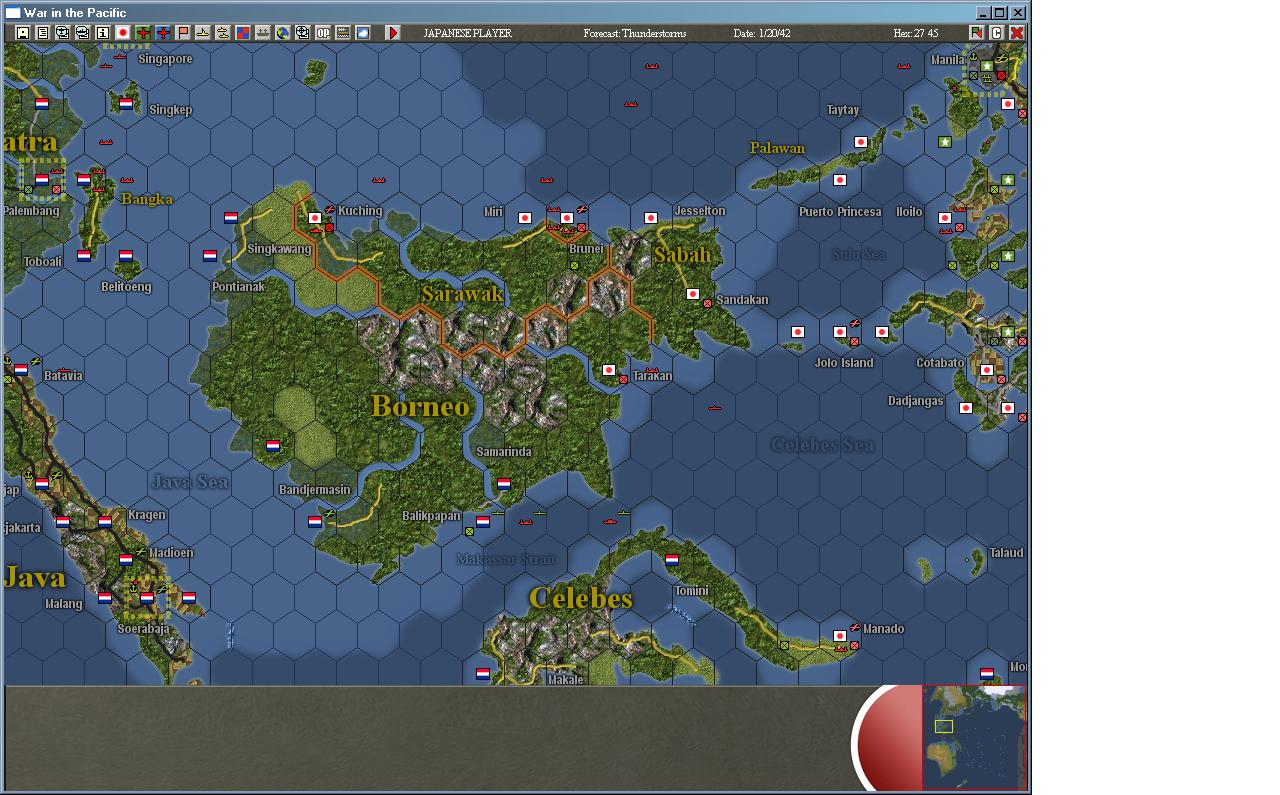Click the 'Sarawak' region label

click(x=462, y=293)
